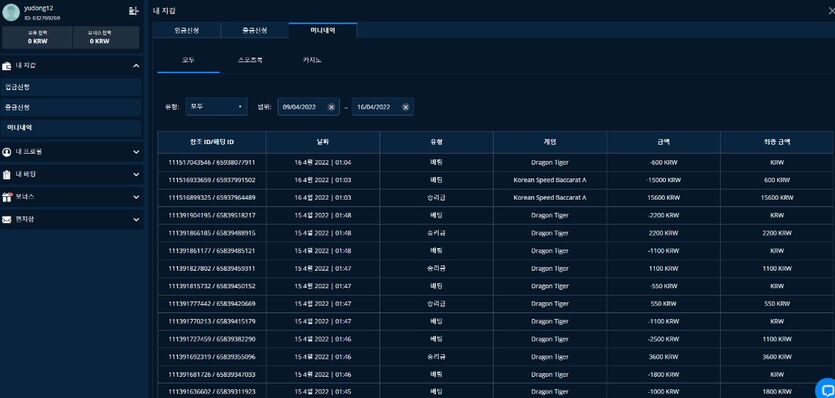Click the person icon beside 내 프로필
The image size is (835, 398).
point(6,152)
